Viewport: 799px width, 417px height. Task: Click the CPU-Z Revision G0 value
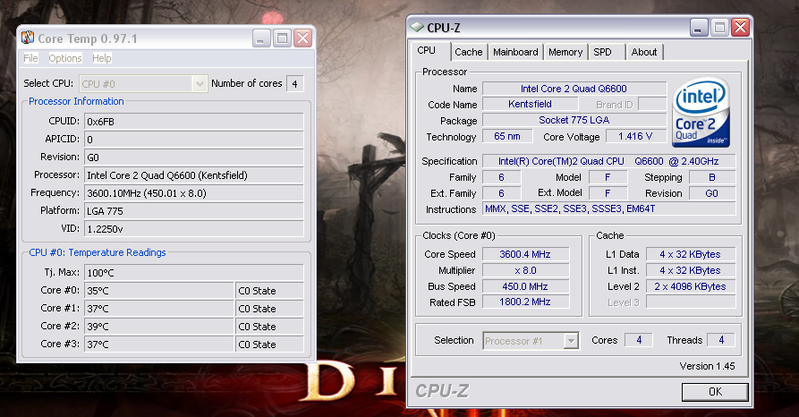coord(712,193)
